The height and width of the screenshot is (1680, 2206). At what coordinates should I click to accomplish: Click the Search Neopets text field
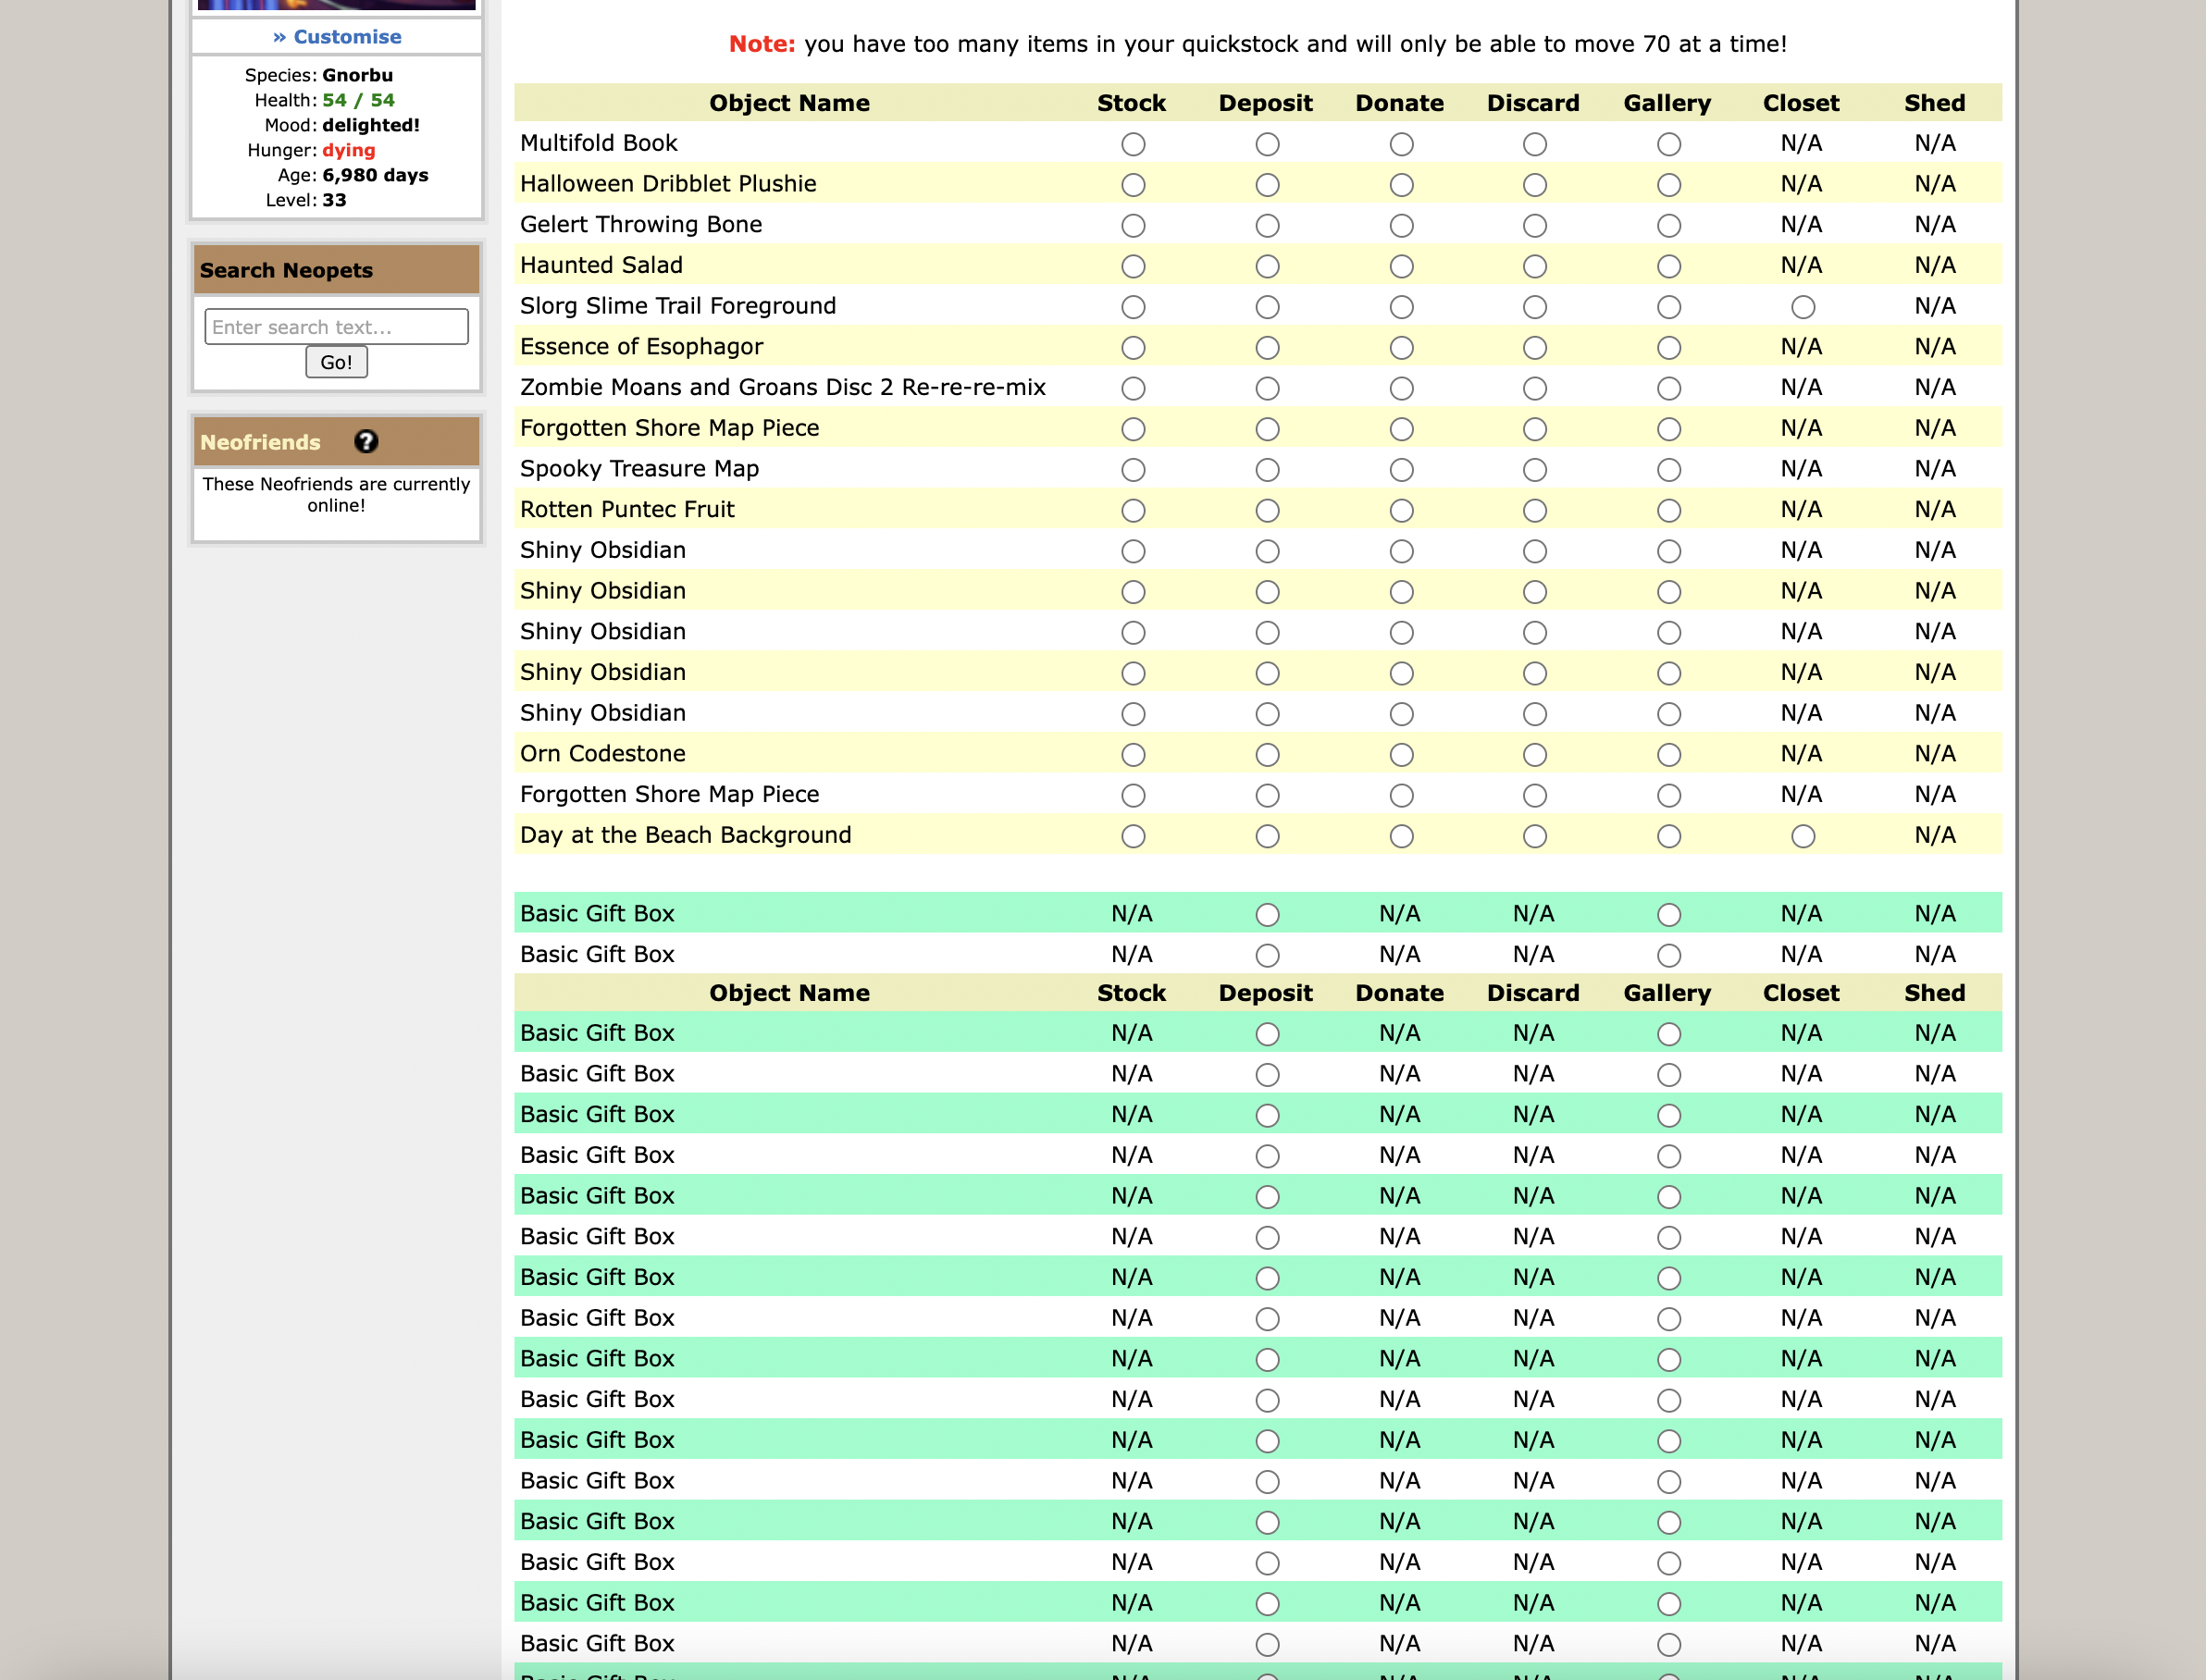coord(336,327)
